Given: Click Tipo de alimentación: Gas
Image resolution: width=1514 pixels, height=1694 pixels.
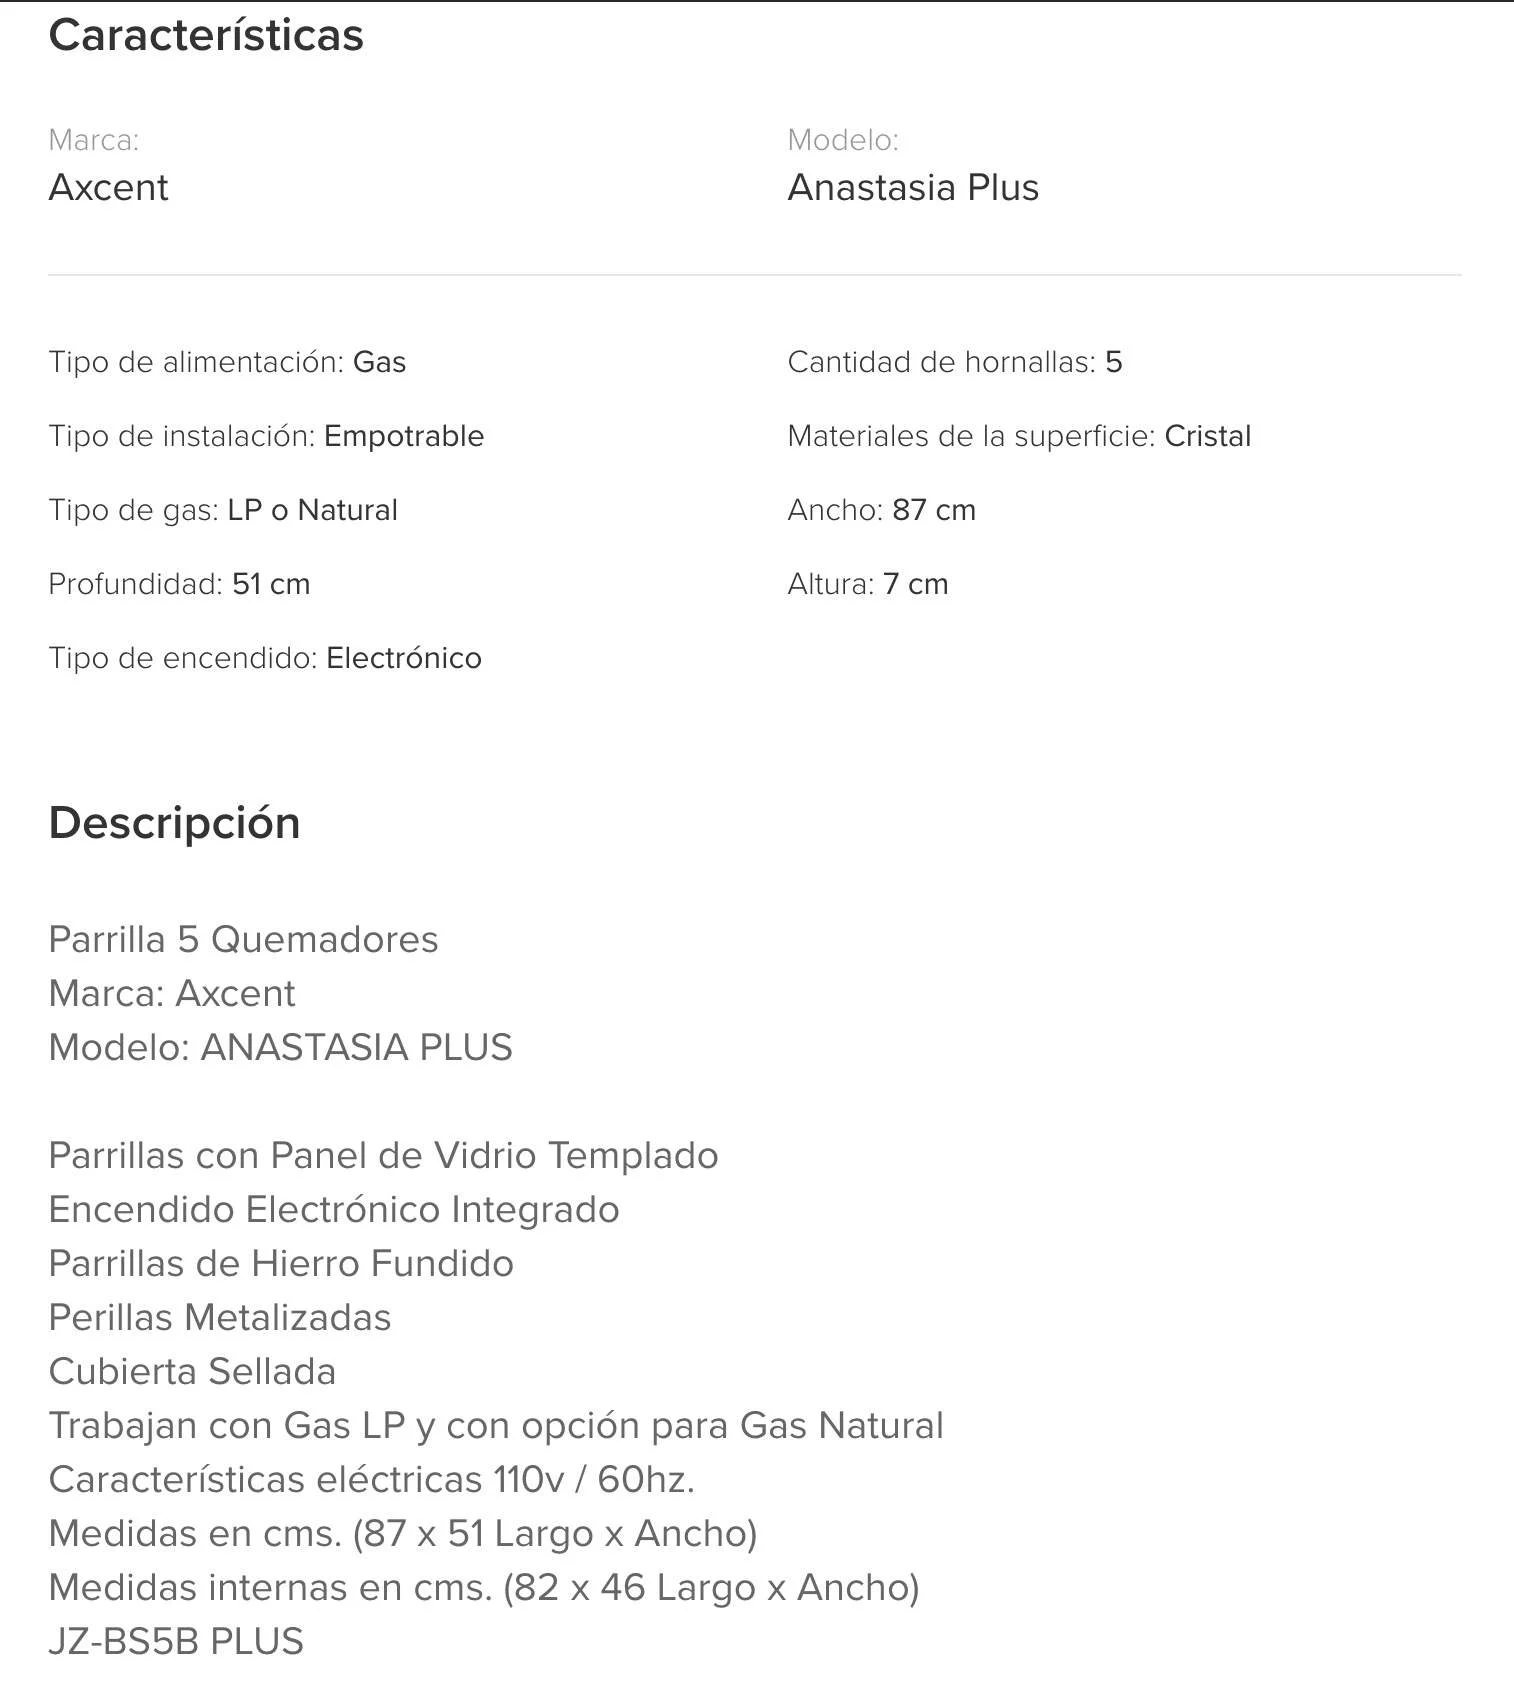Looking at the screenshot, I should pyautogui.click(x=227, y=362).
